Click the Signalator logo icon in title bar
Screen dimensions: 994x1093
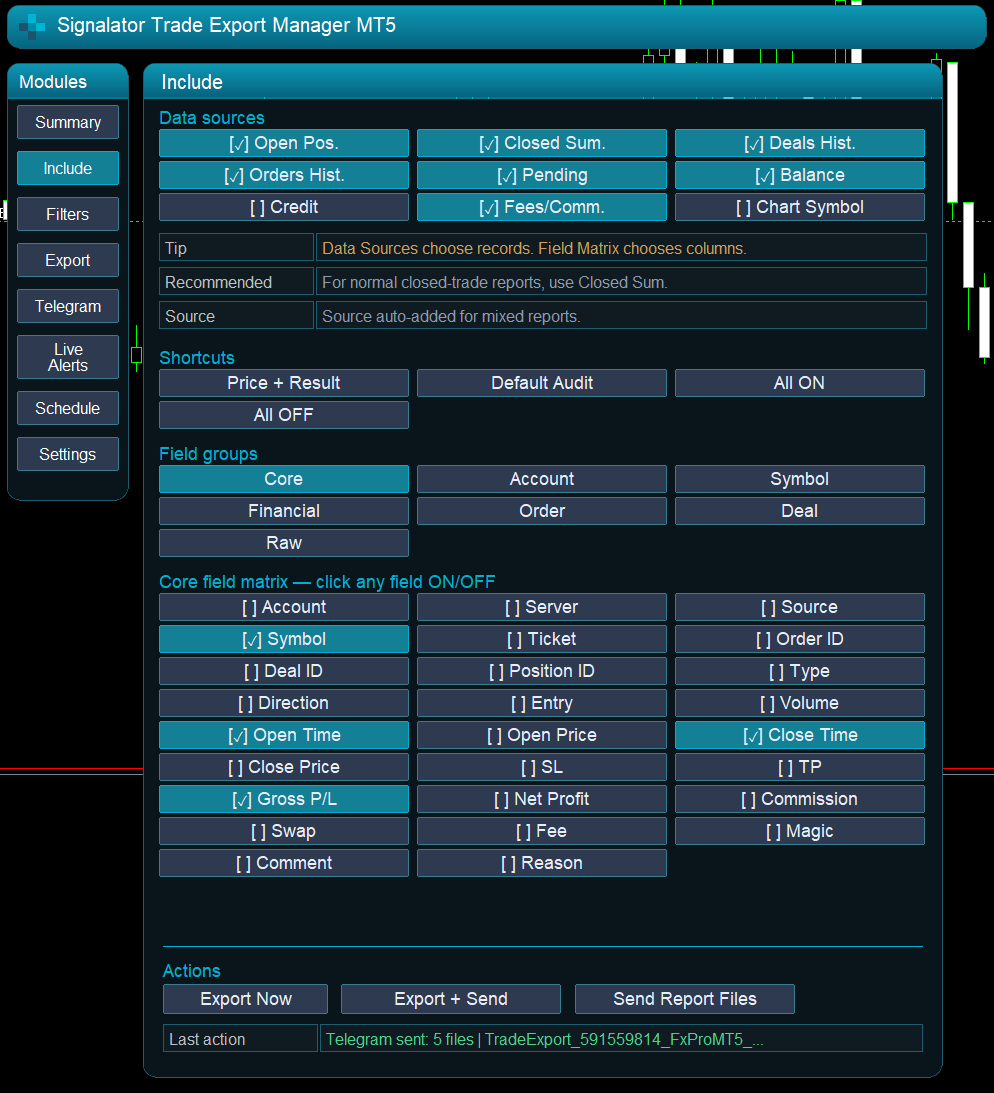coord(31,26)
